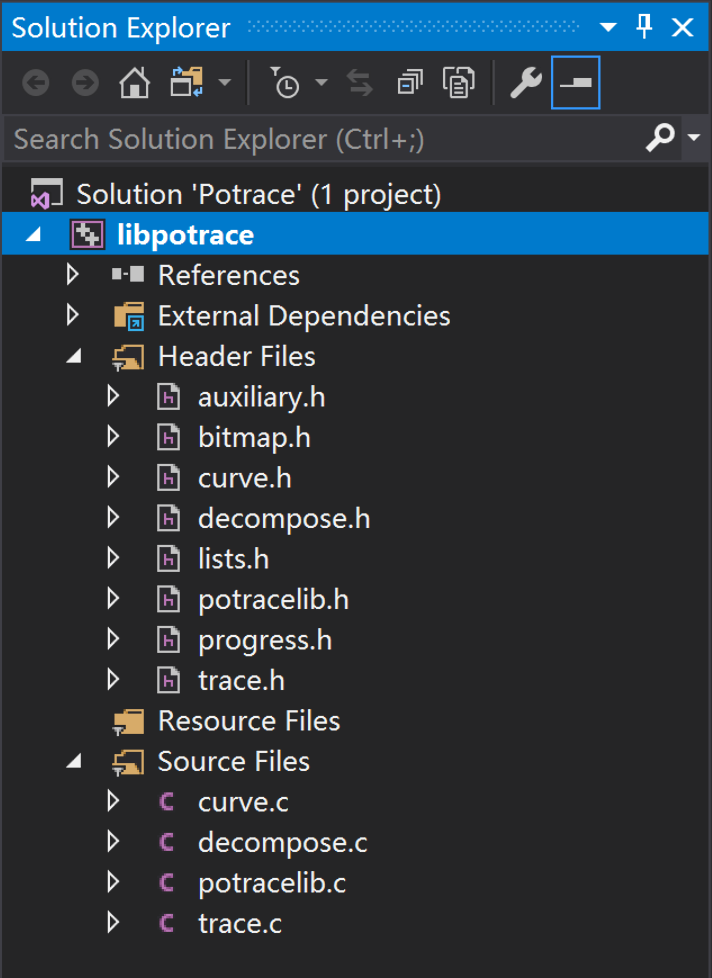Collapse the Header Files folder
Screen dimensions: 712x978
tap(72, 356)
